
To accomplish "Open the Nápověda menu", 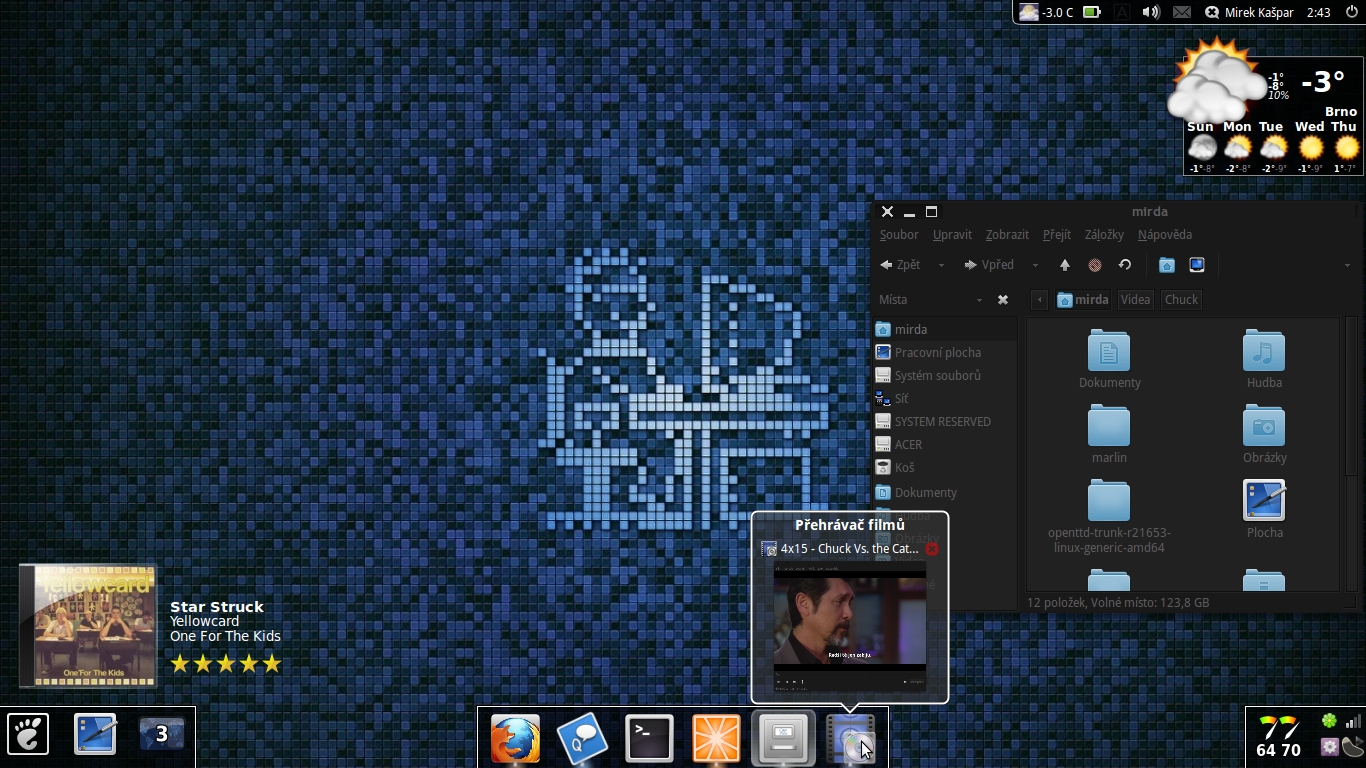I will 1165,235.
